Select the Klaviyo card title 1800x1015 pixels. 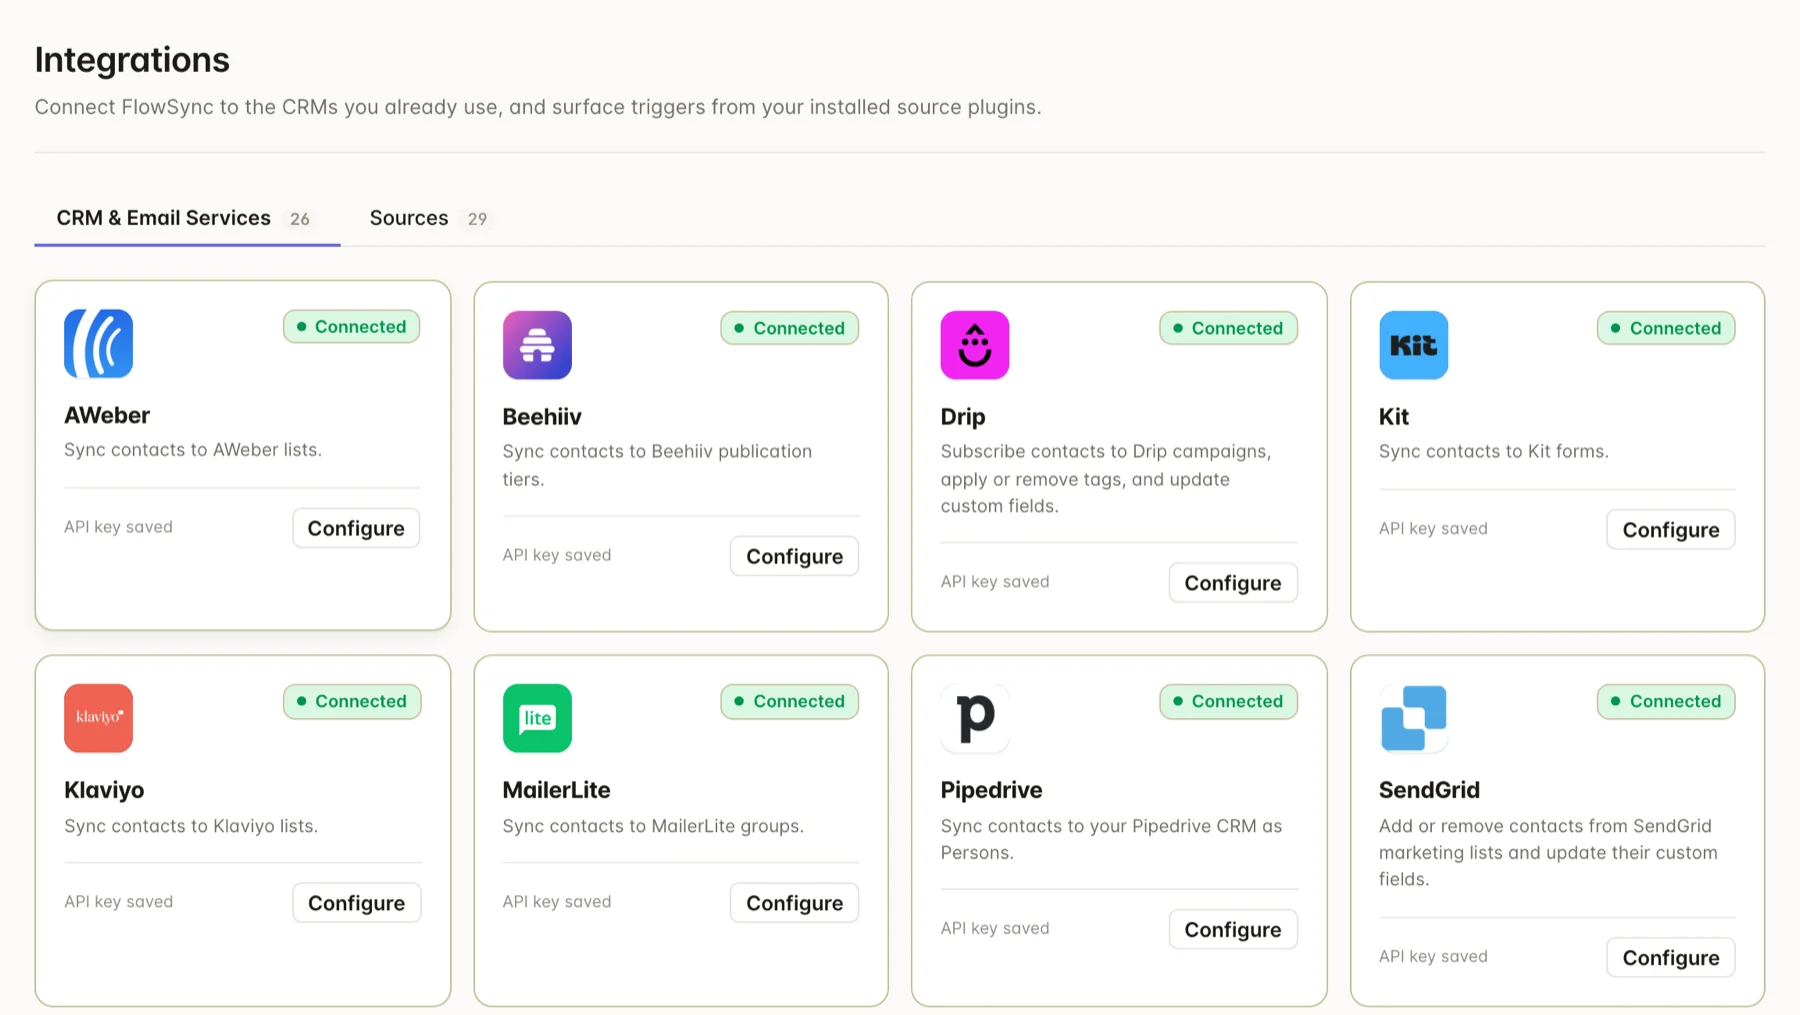click(104, 790)
